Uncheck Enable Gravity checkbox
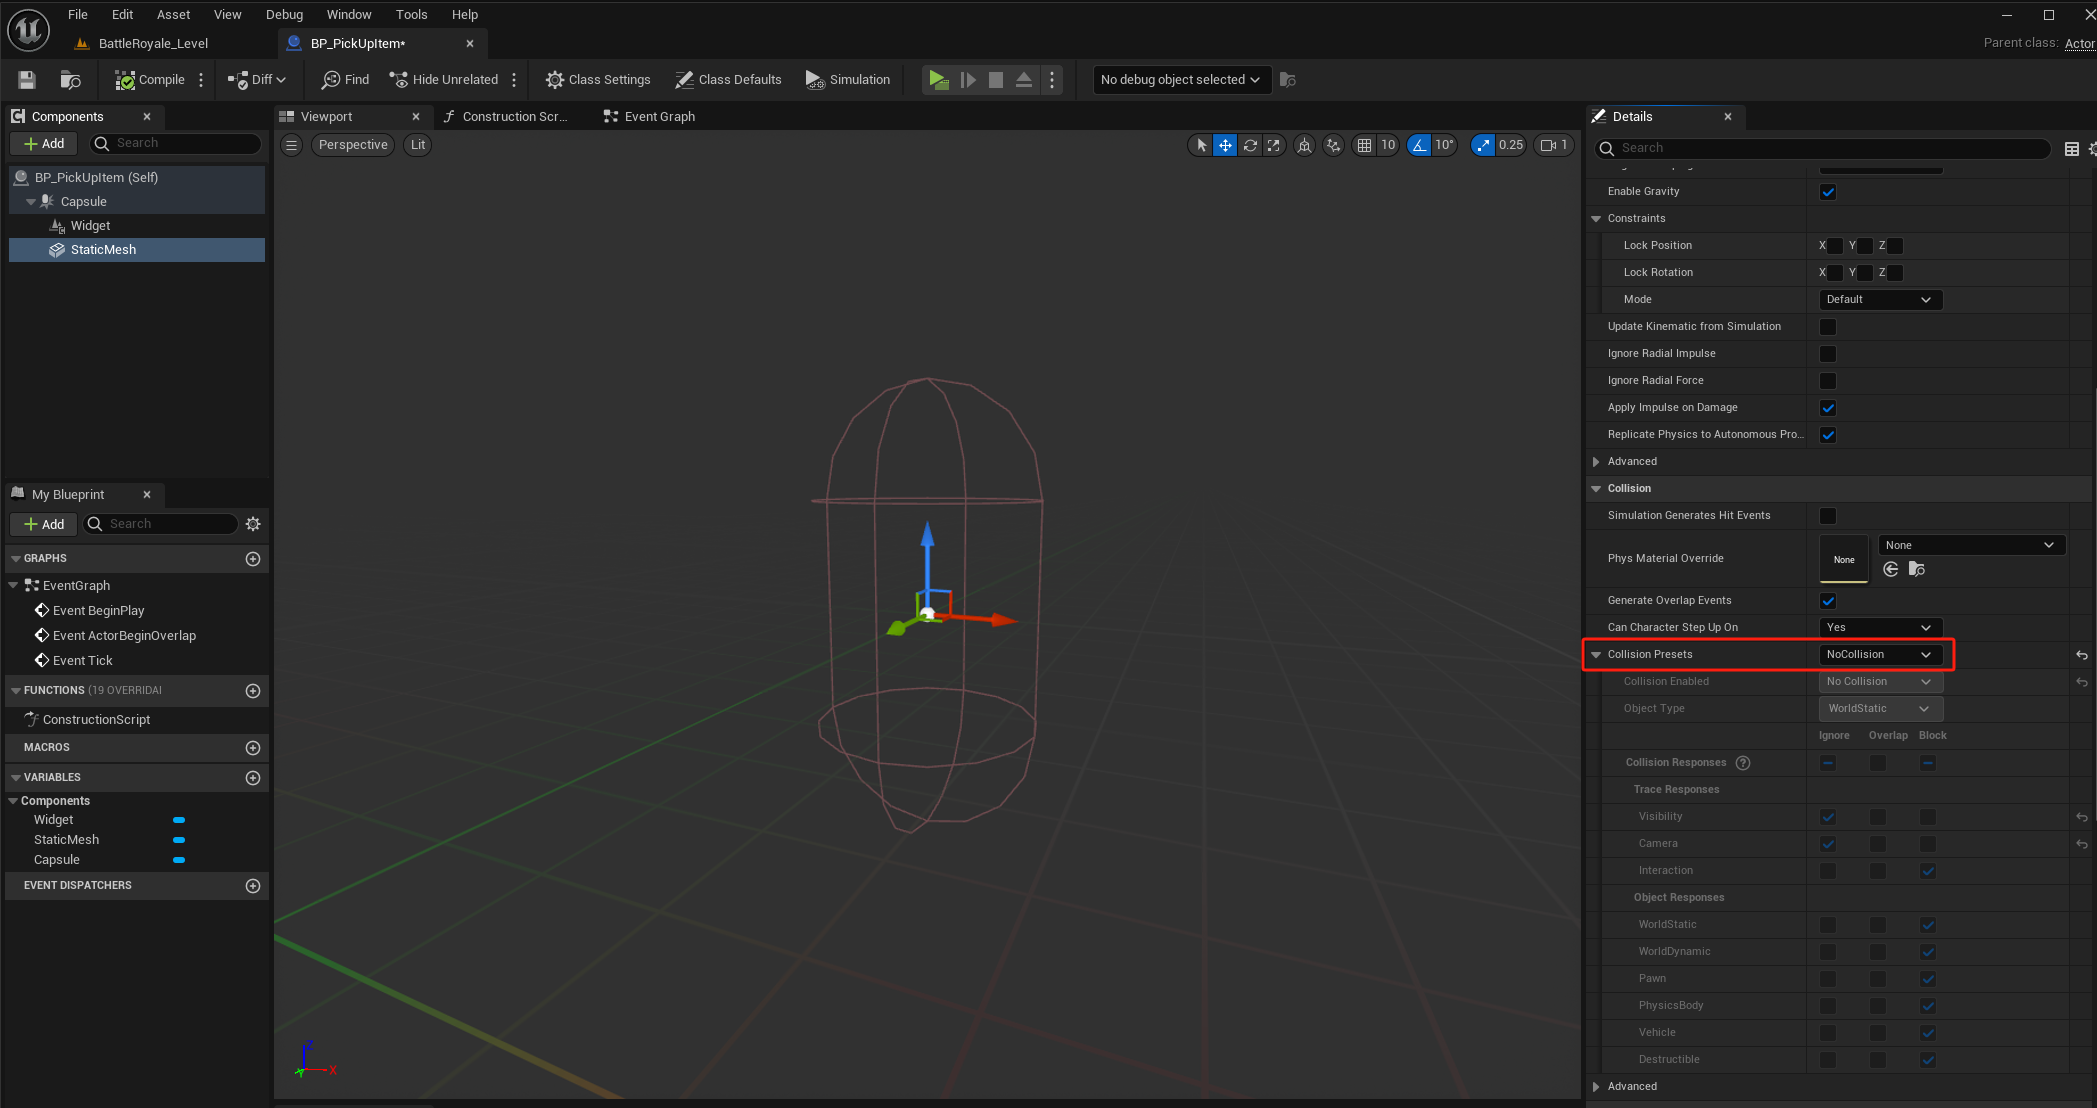Screen dimensions: 2097x1108 pos(1828,192)
